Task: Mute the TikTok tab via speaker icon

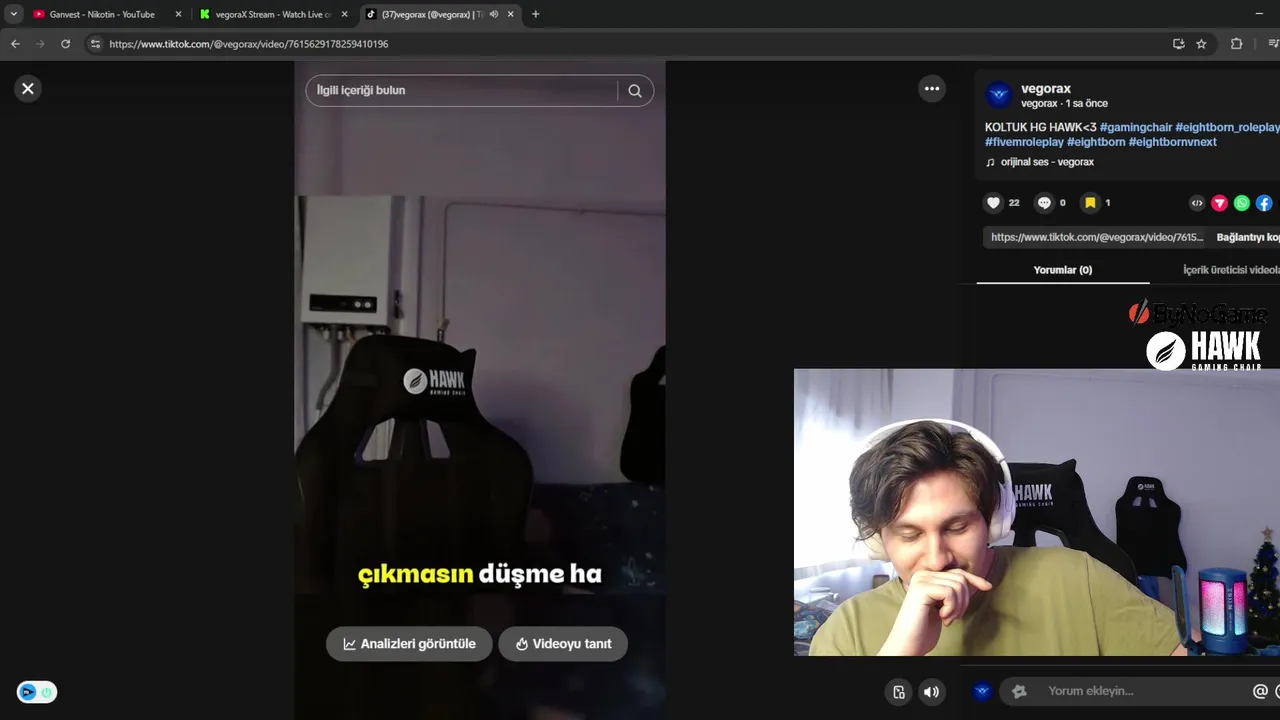Action: tap(494, 15)
